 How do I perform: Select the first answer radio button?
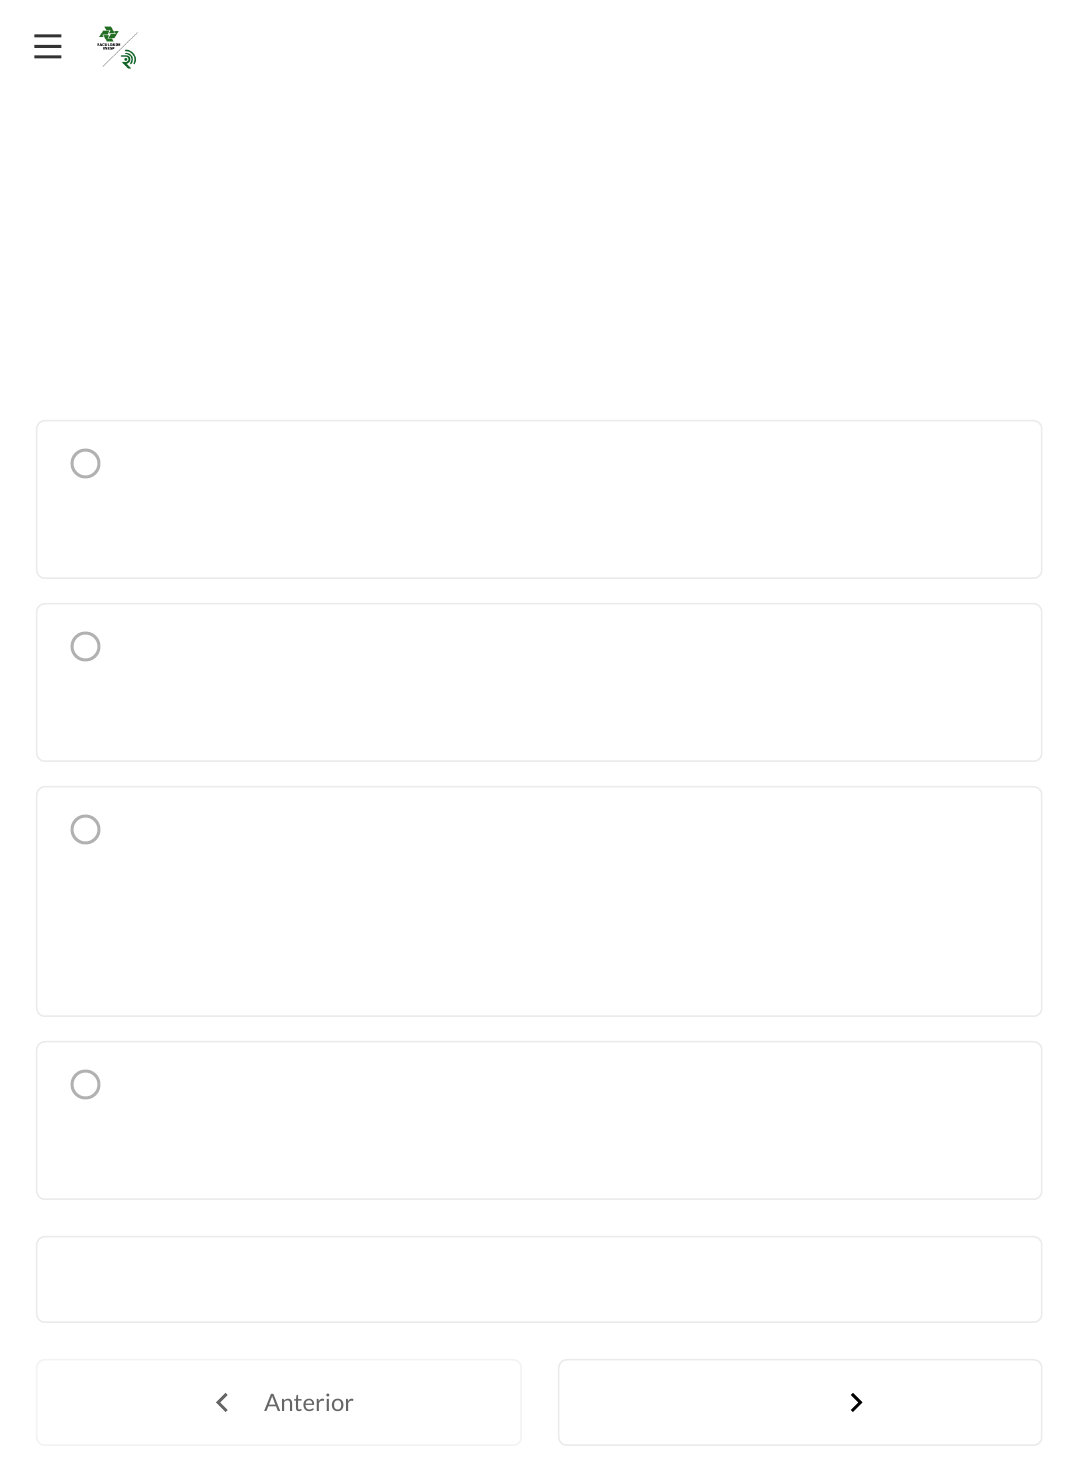tap(86, 464)
